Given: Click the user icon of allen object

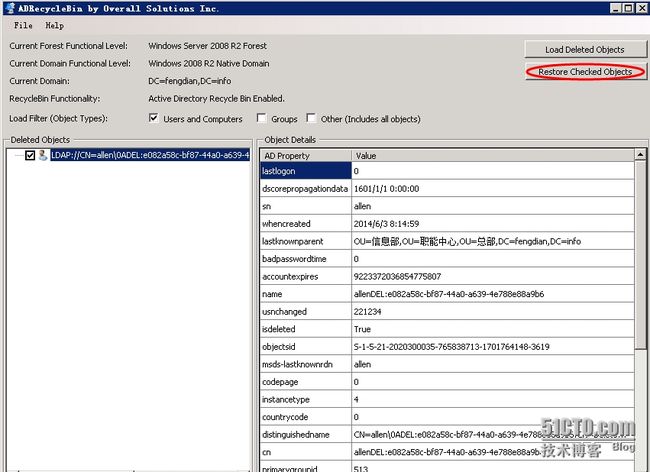Looking at the screenshot, I should [43, 155].
